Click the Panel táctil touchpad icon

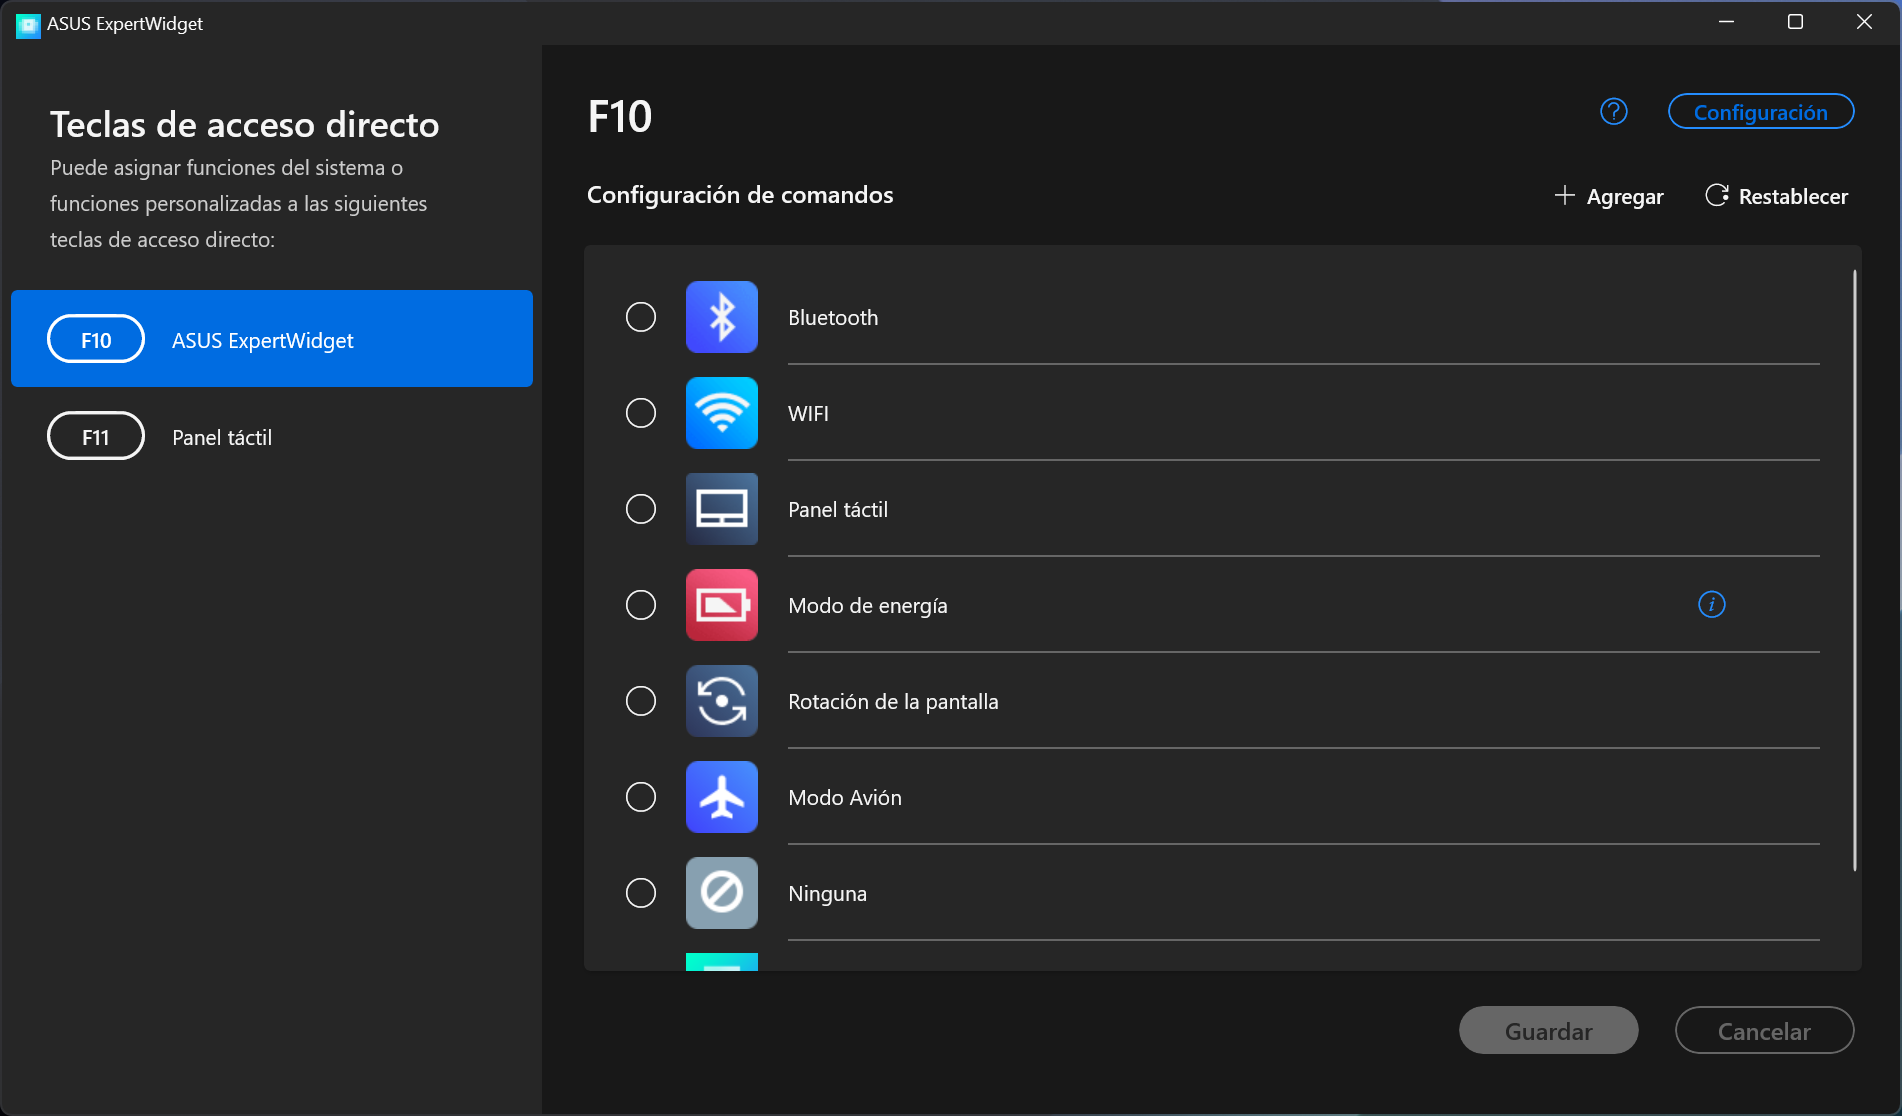pyautogui.click(x=721, y=509)
